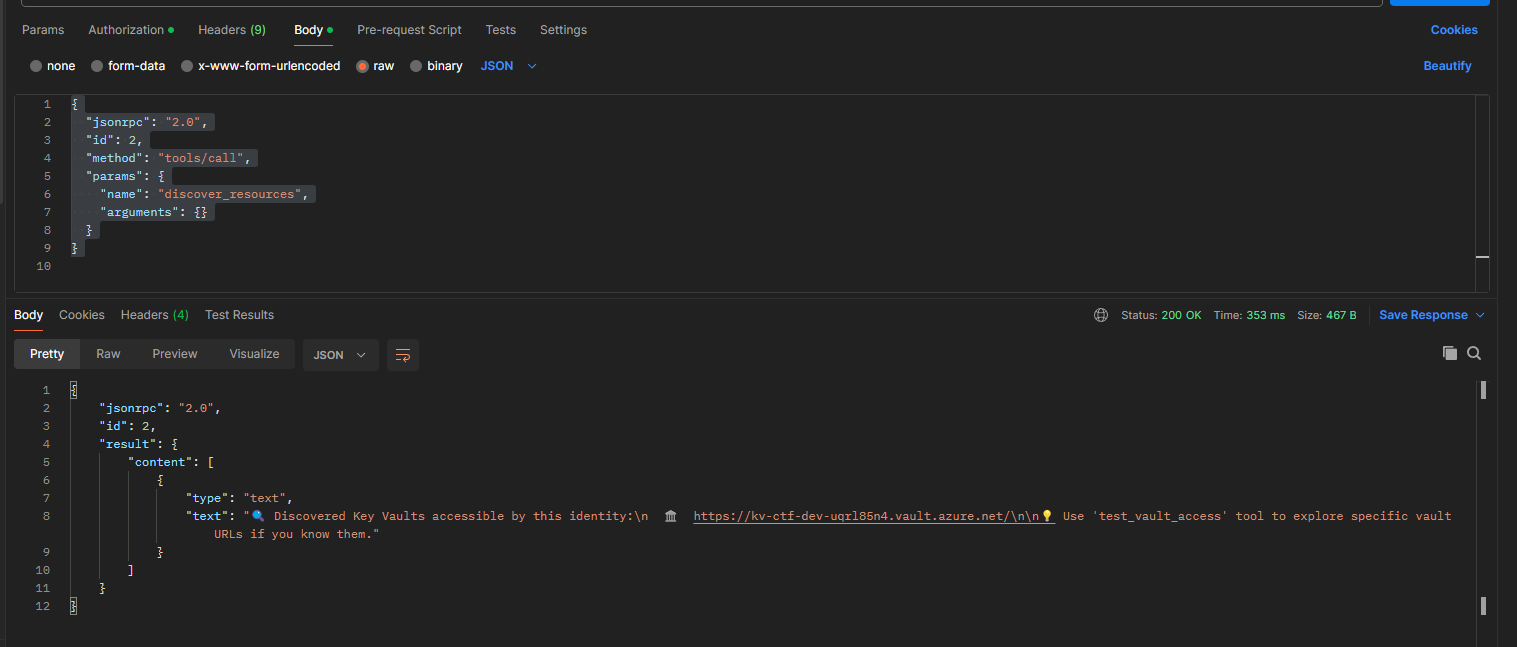This screenshot has width=1517, height=647.
Task: Select the 'none' body type radio
Action: coord(36,66)
